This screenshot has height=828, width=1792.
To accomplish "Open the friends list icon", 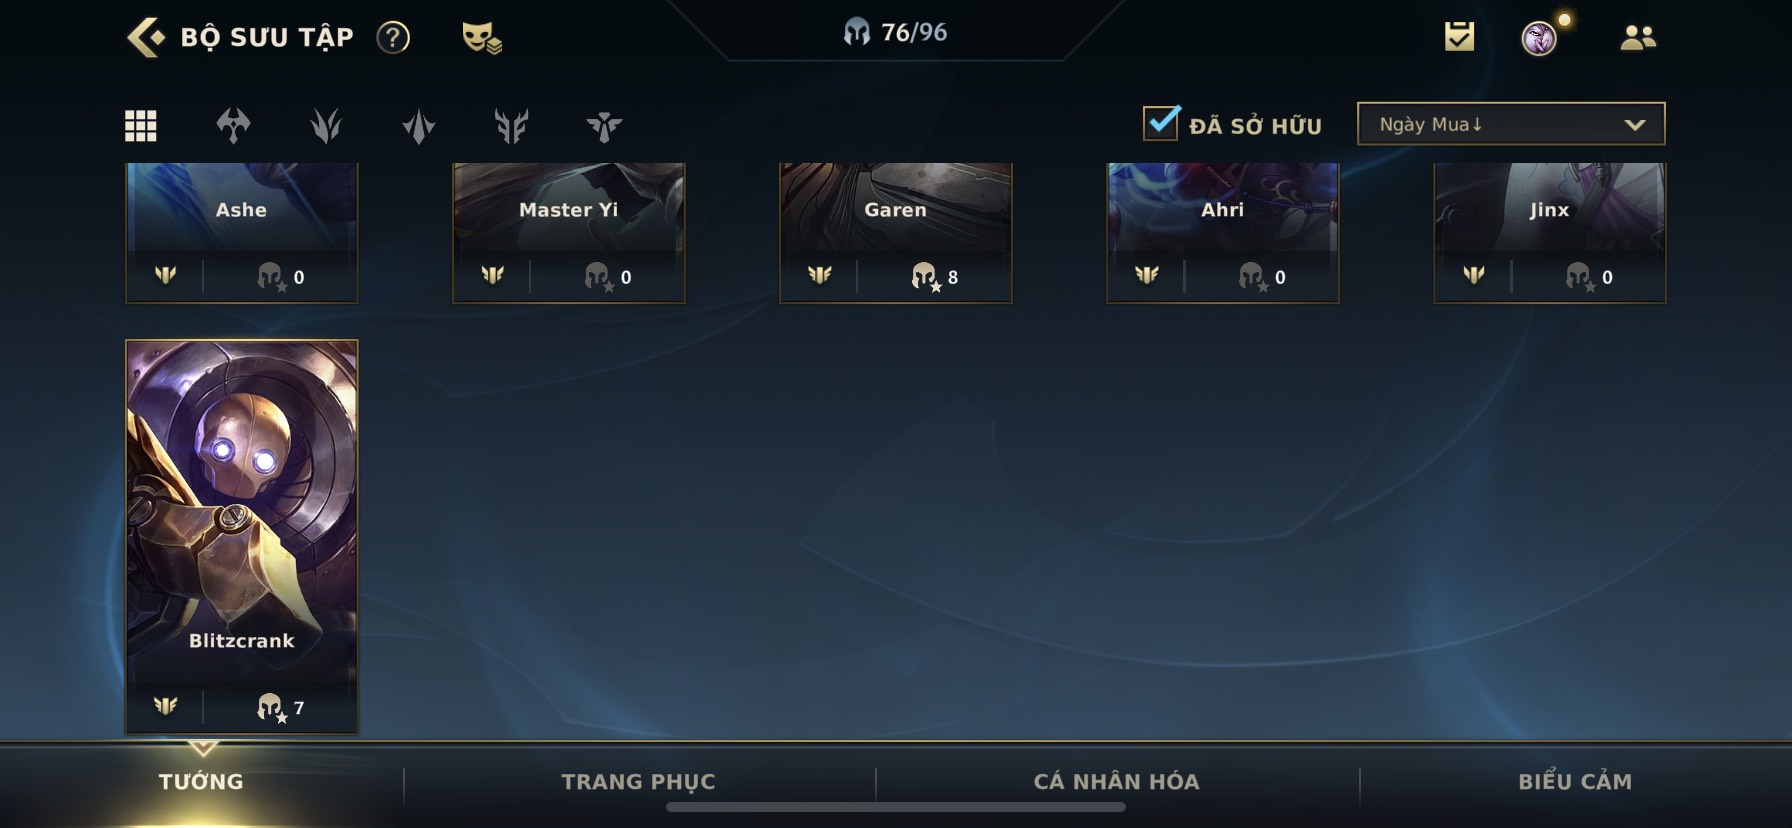I will [1638, 38].
